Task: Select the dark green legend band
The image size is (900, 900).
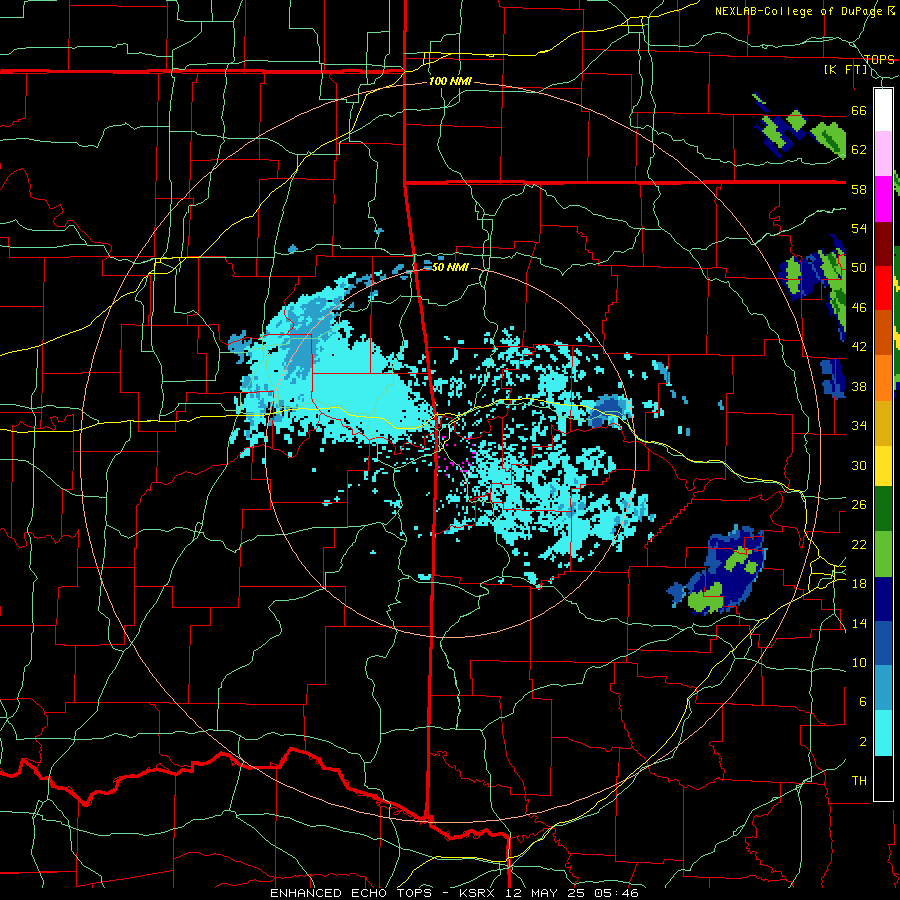Action: click(883, 509)
